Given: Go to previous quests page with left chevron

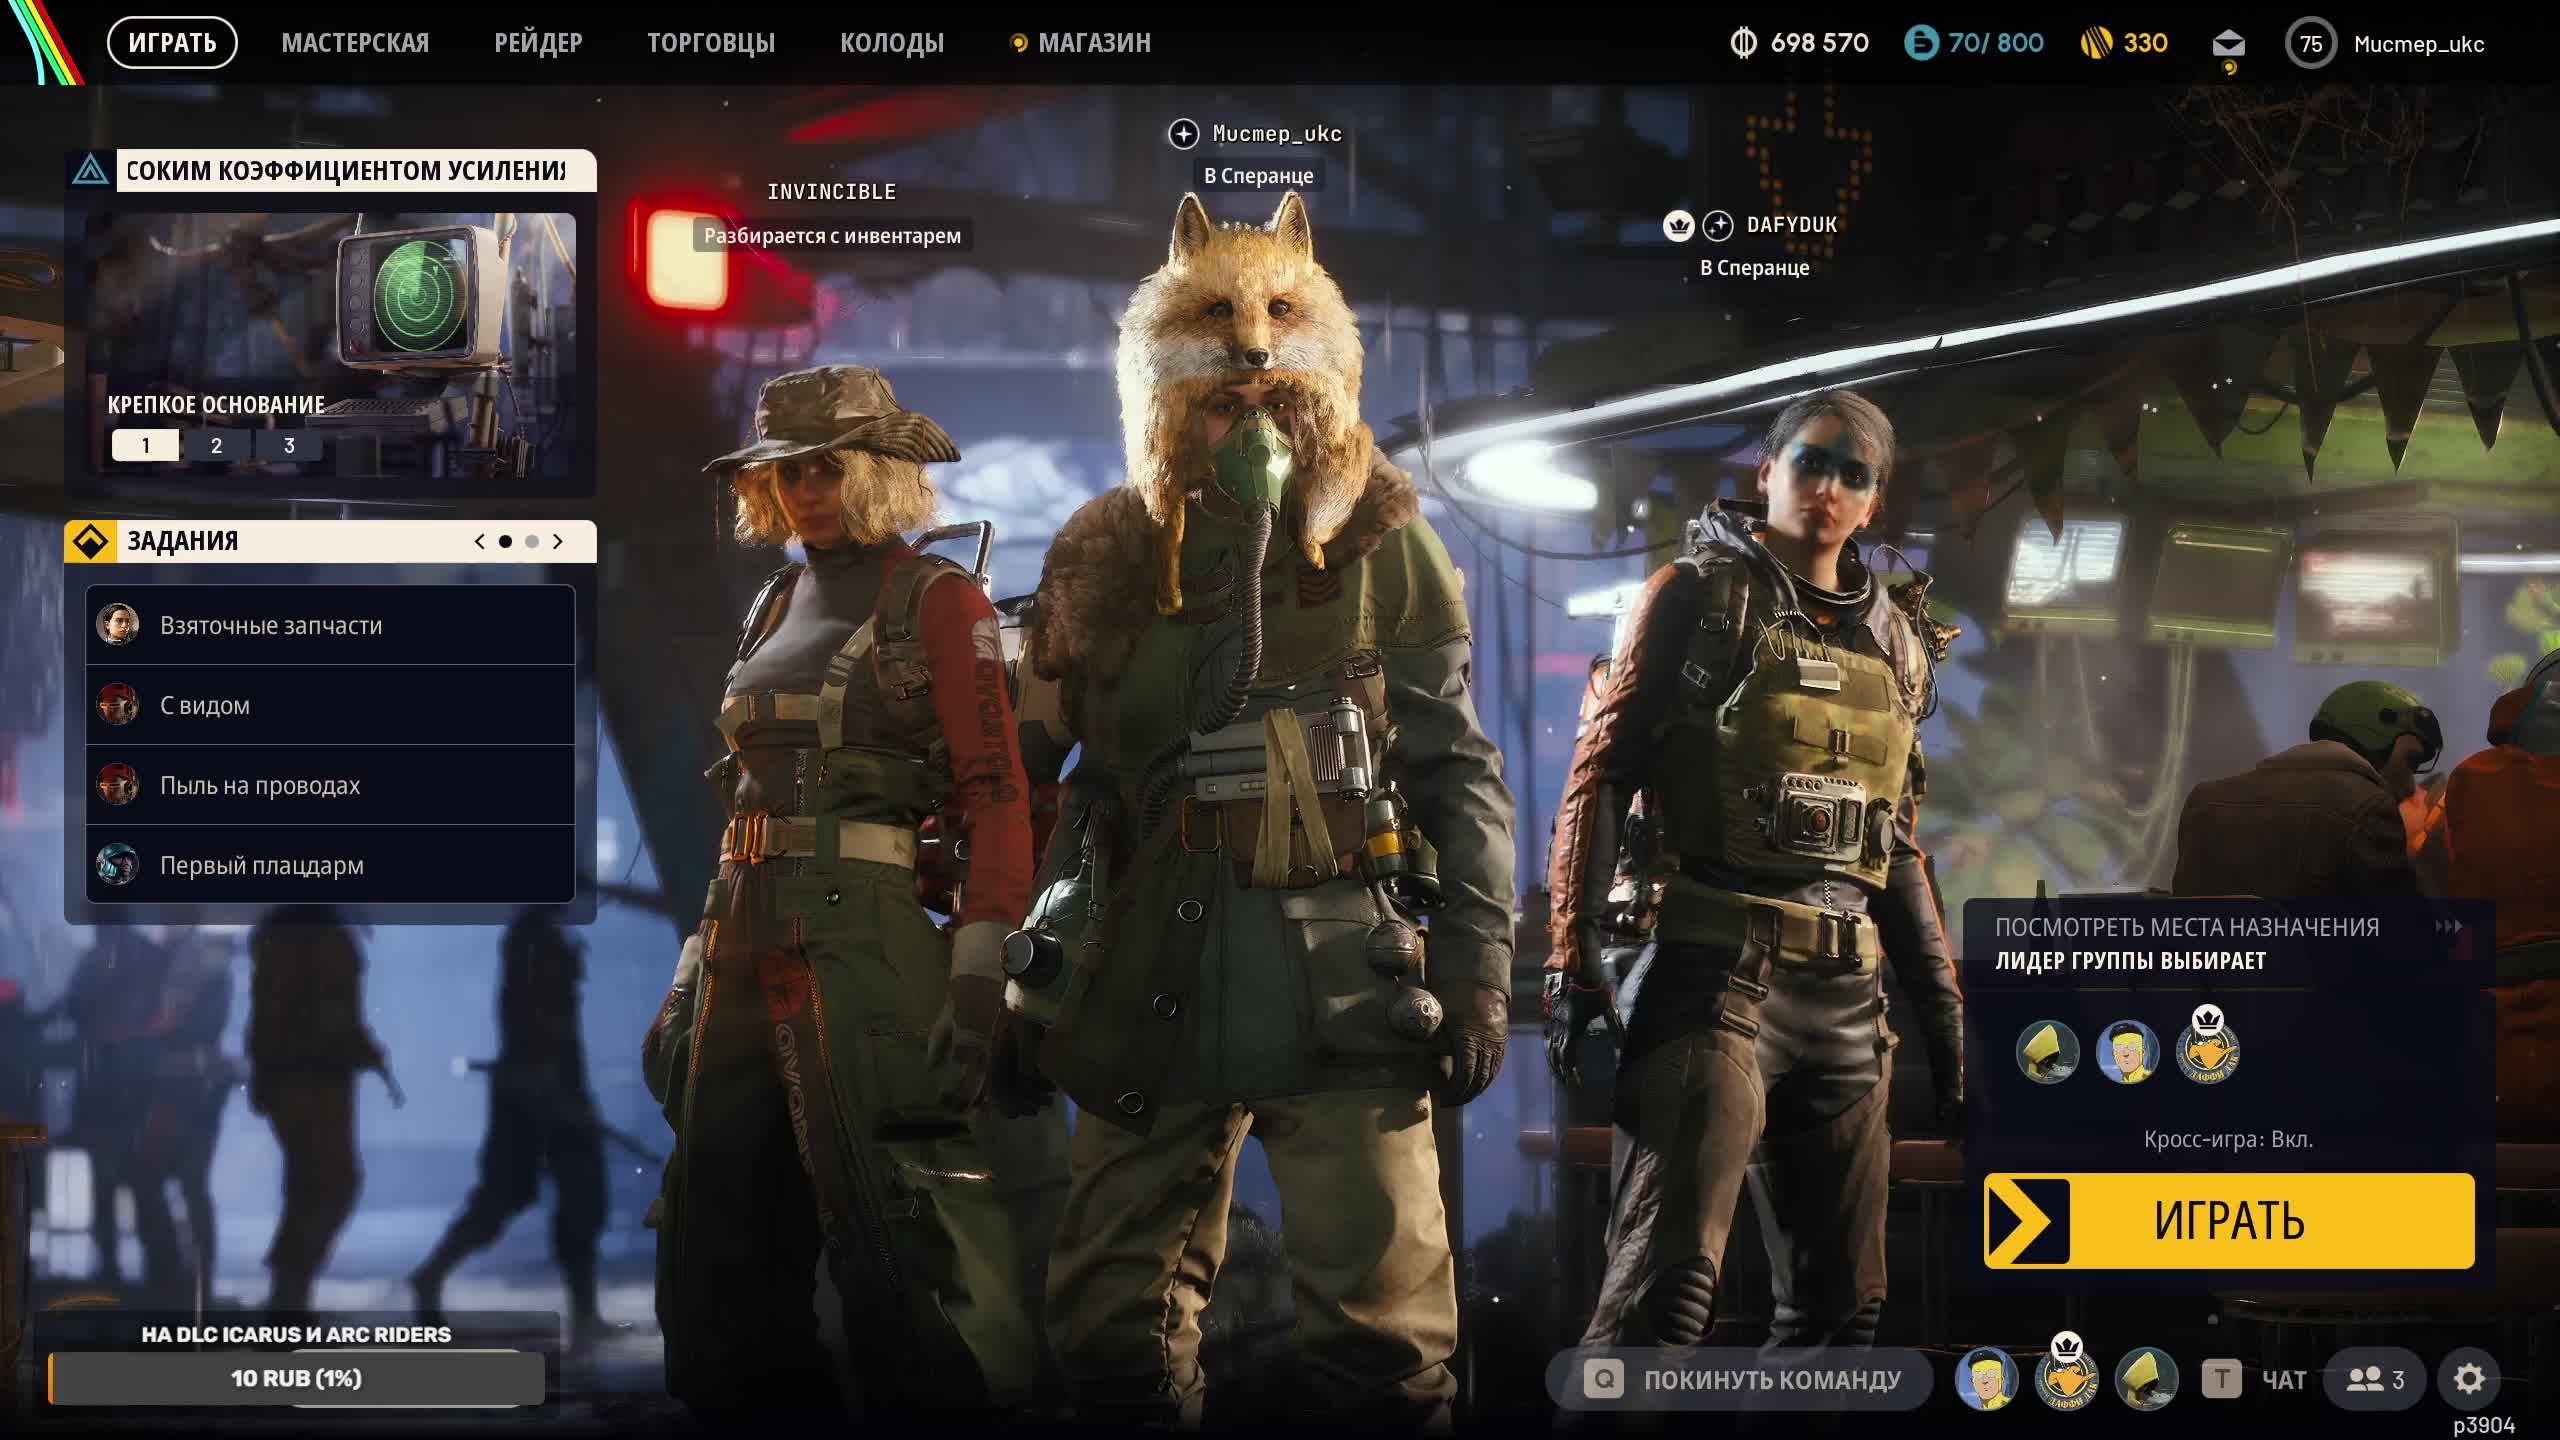Looking at the screenshot, I should click(479, 541).
